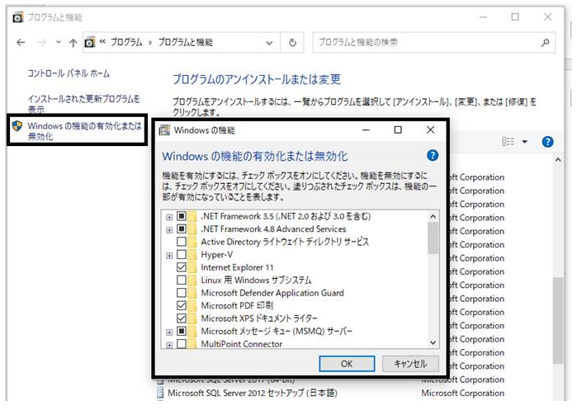Image resolution: width=577 pixels, height=415 pixels.
Task: Toggle the MSMQ server checkbox
Action: click(181, 331)
